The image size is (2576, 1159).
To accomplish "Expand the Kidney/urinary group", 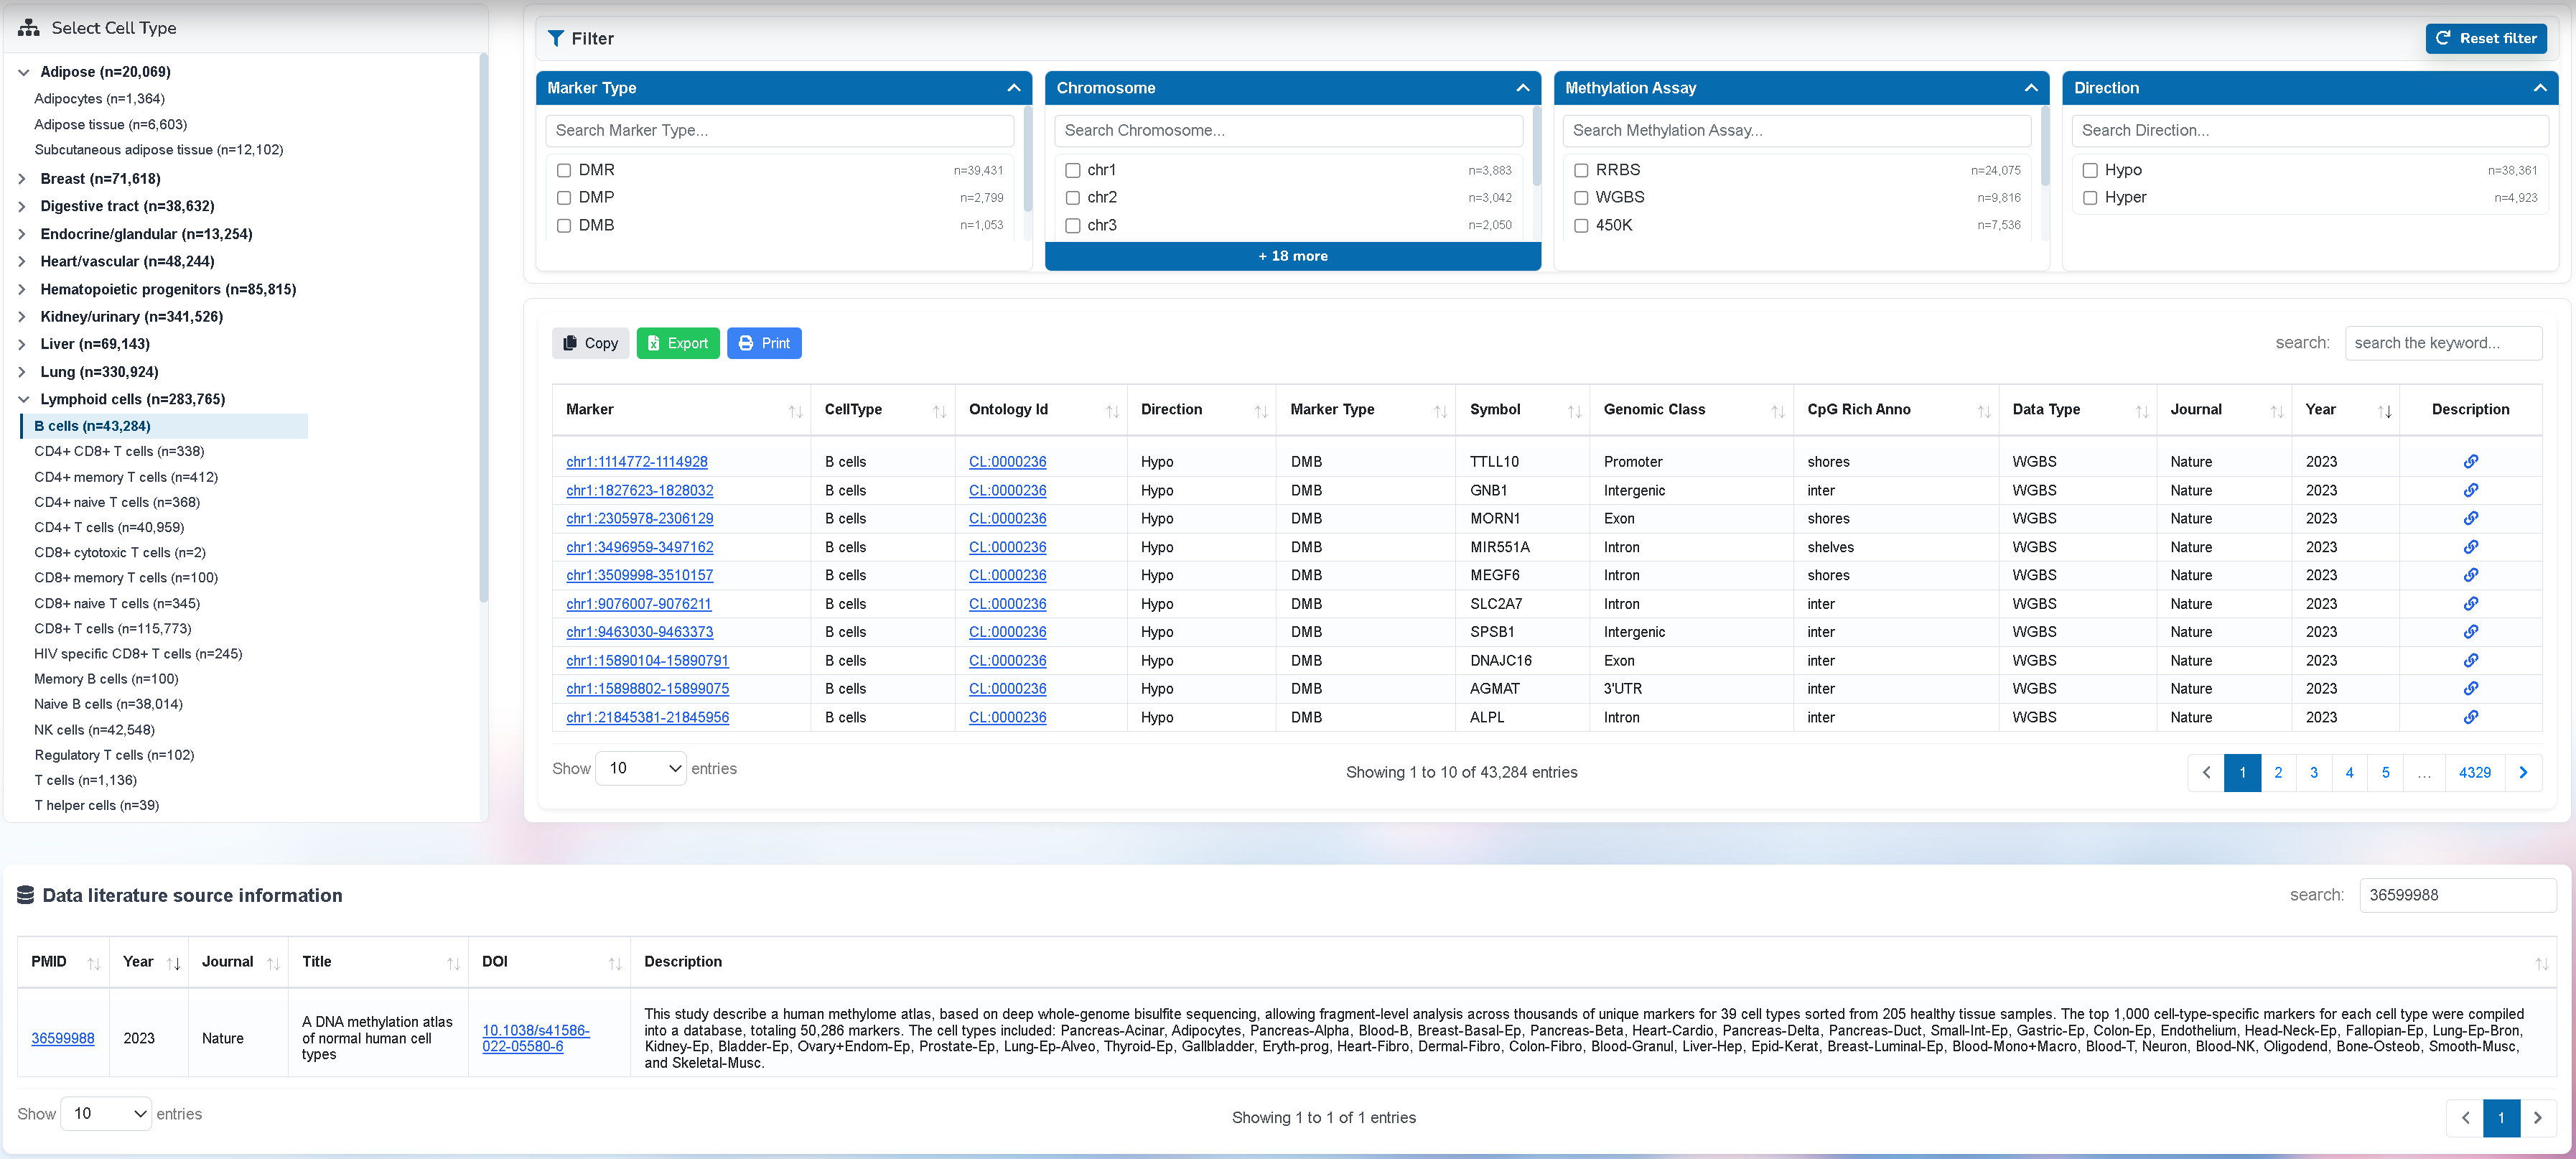I will pyautogui.click(x=23, y=317).
